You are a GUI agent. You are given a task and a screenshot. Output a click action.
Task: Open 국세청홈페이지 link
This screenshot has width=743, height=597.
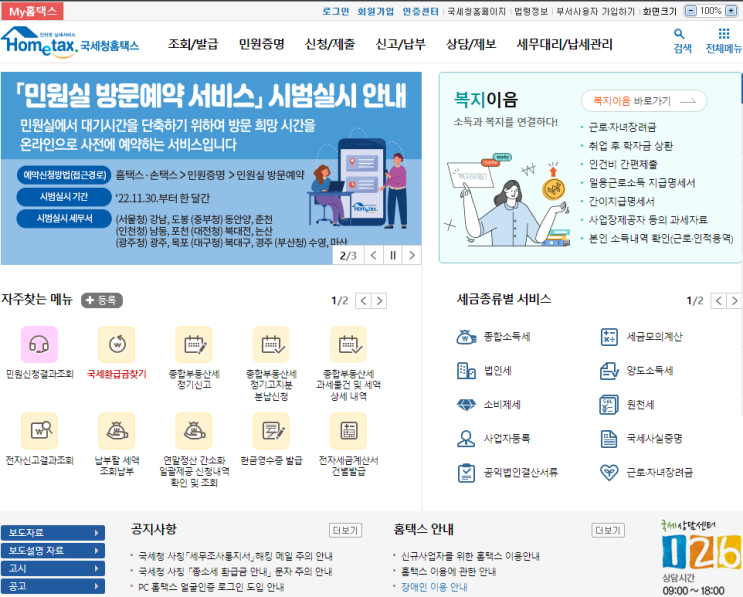click(x=476, y=11)
